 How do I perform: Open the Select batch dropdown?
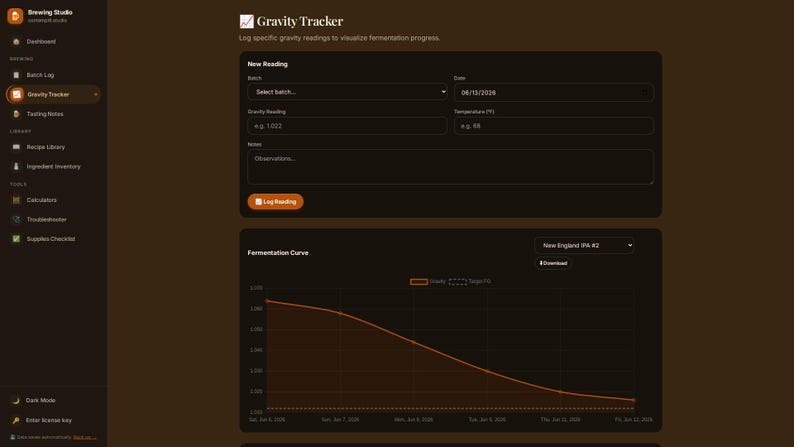coord(347,92)
